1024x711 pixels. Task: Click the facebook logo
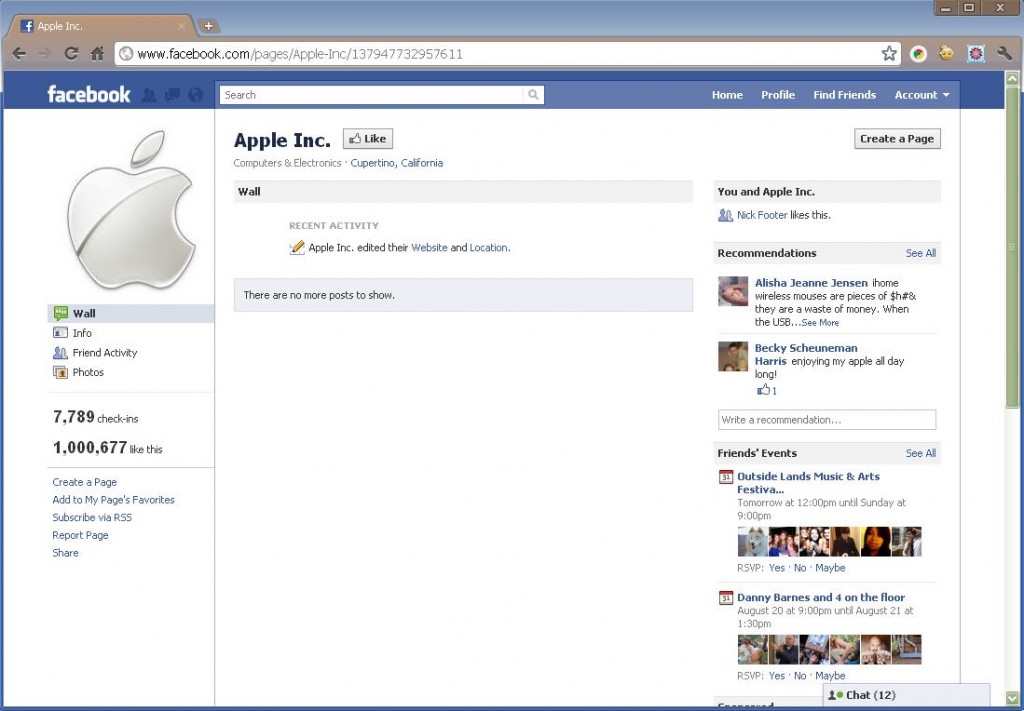point(89,95)
